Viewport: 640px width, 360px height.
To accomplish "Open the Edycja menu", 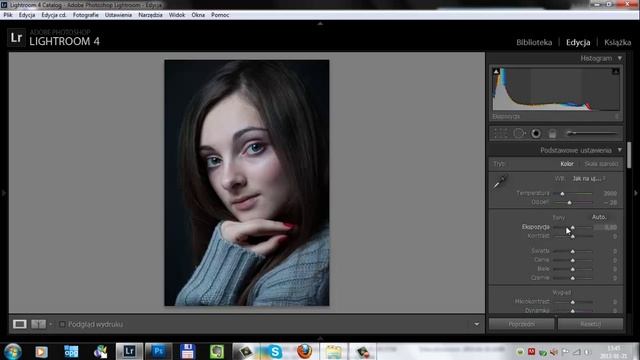I will (x=27, y=15).
